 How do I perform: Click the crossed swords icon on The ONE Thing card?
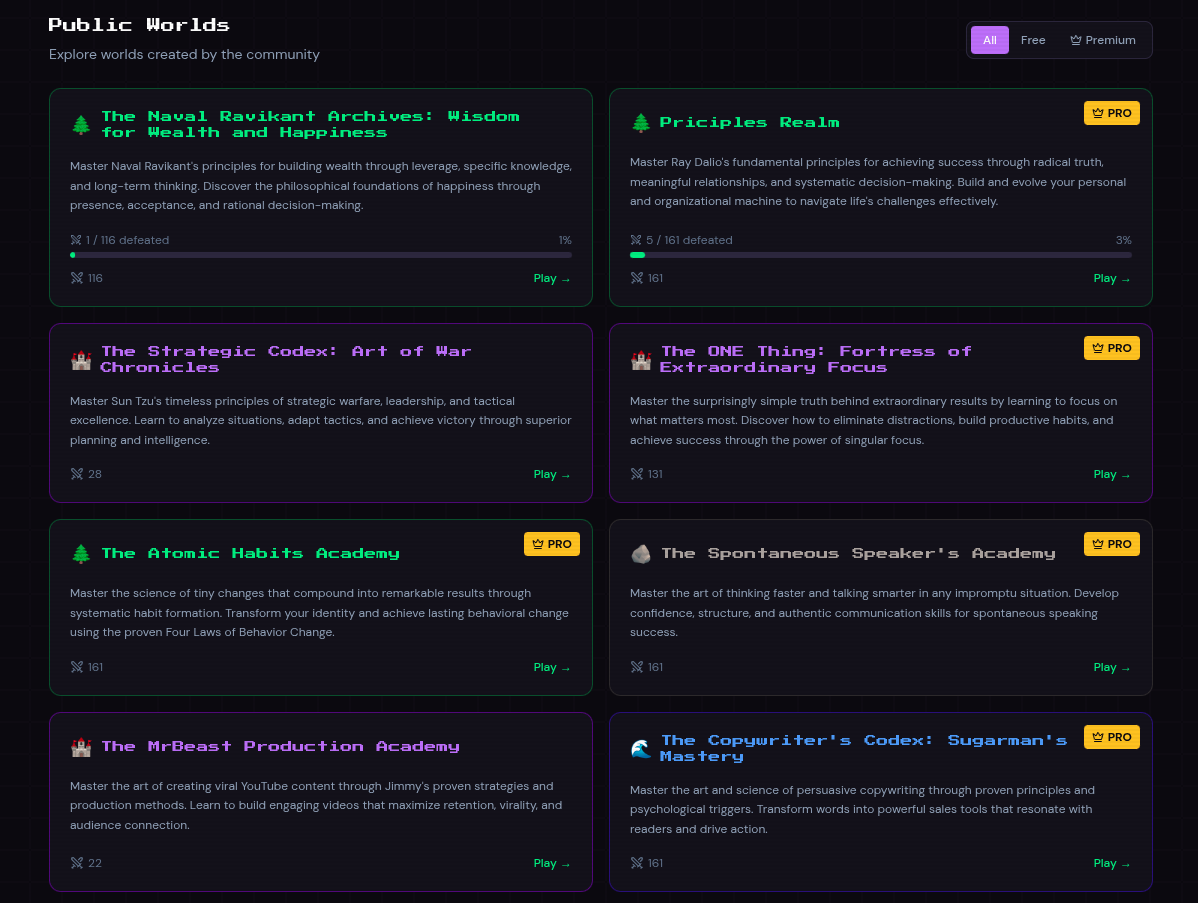637,474
